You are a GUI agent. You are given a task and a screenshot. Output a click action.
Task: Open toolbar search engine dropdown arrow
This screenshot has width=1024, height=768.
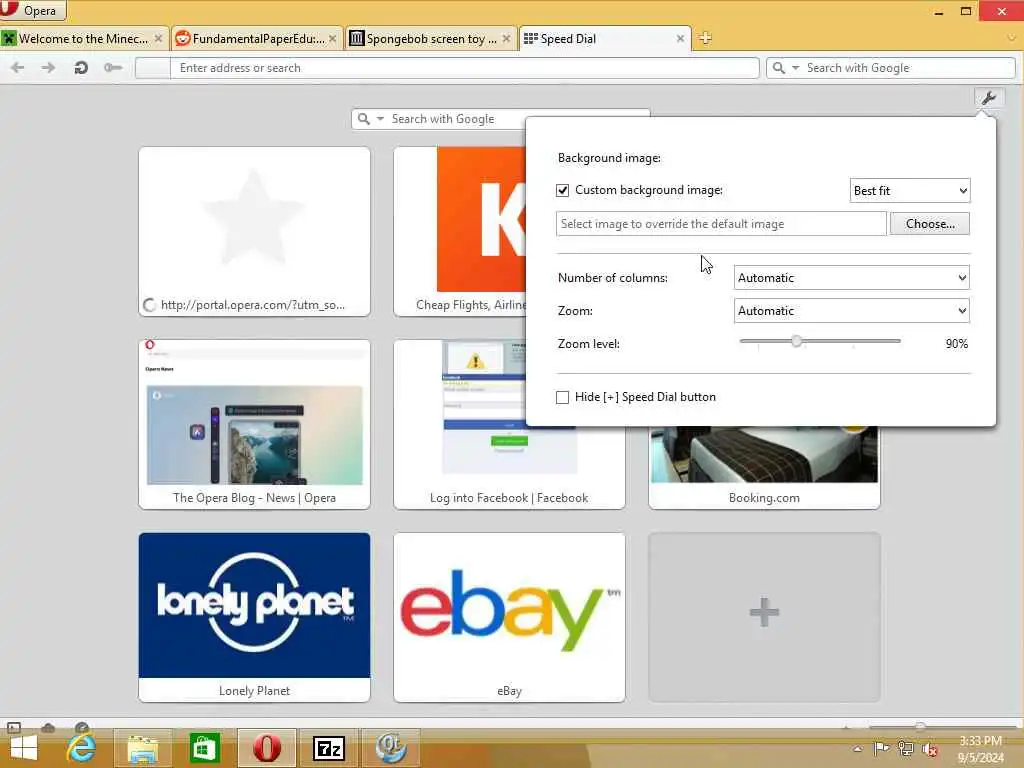[795, 68]
